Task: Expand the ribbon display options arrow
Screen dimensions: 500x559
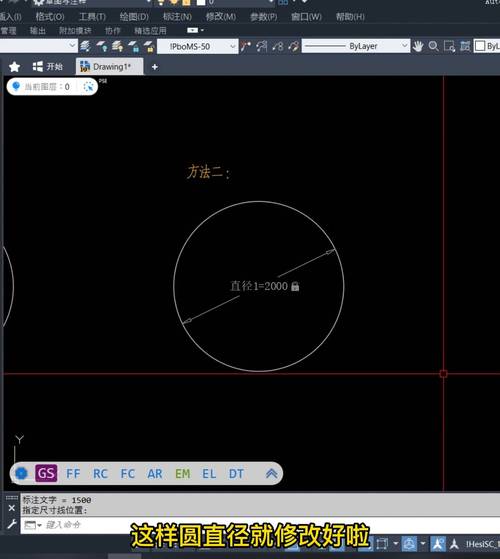Action: [202, 30]
